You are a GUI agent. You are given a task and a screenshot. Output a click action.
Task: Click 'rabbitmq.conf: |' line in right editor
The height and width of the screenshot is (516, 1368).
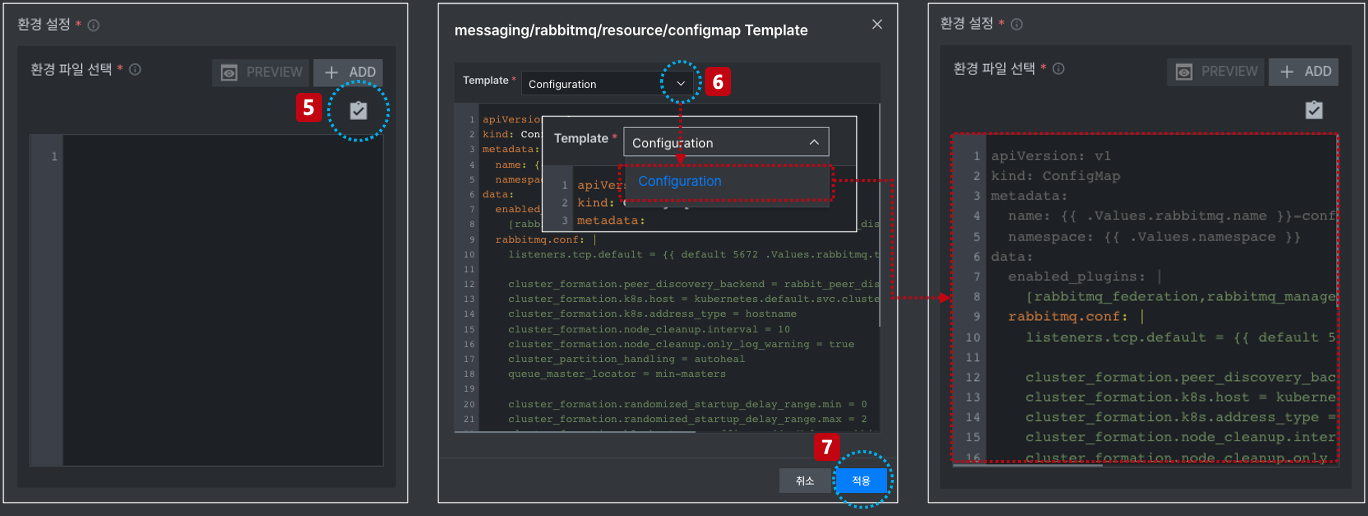click(1075, 317)
